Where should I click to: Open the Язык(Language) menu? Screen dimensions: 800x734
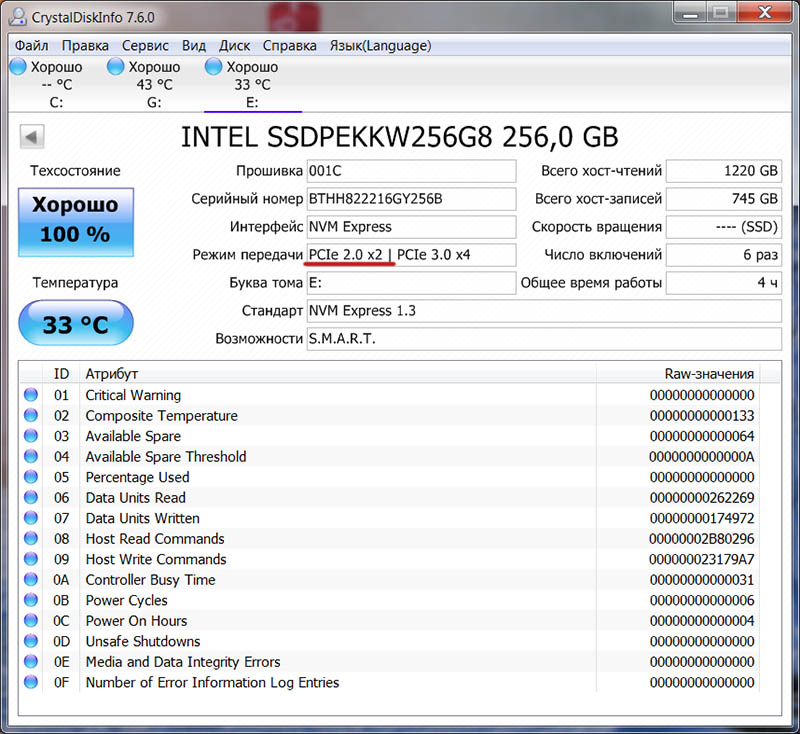(380, 46)
